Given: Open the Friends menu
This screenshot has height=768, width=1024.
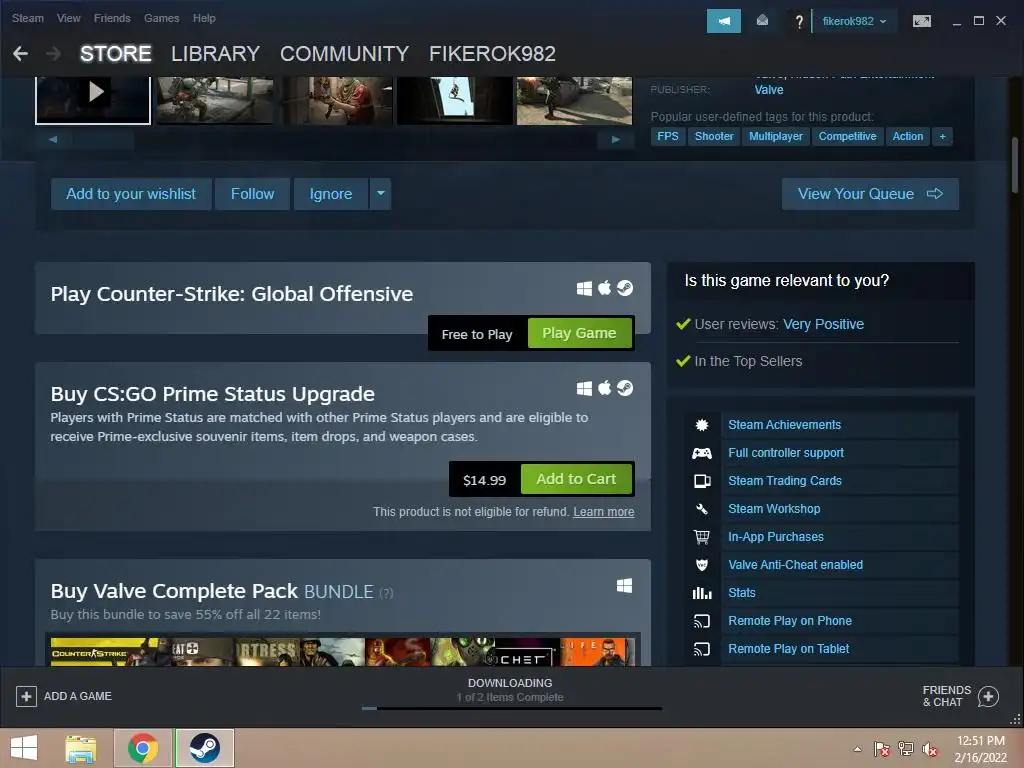Looking at the screenshot, I should (112, 18).
